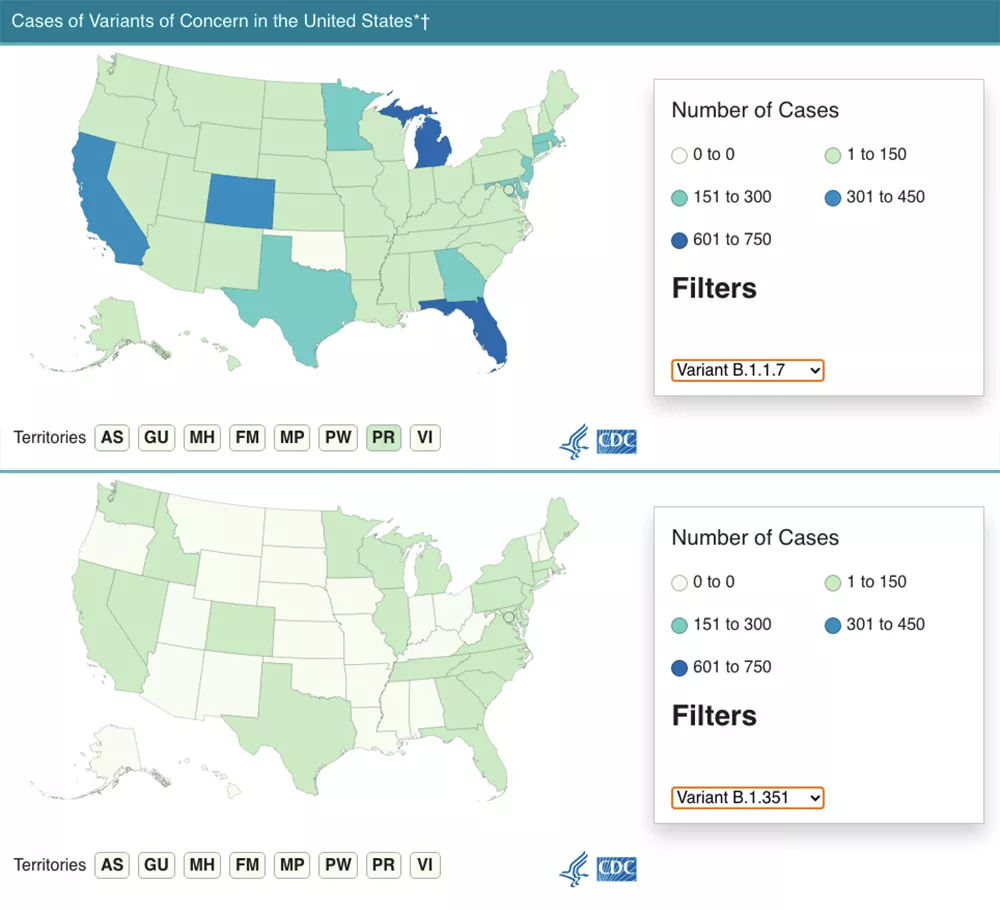Click California on the B.1.1.7 map
Screen dimensions: 1000x910
point(102,201)
